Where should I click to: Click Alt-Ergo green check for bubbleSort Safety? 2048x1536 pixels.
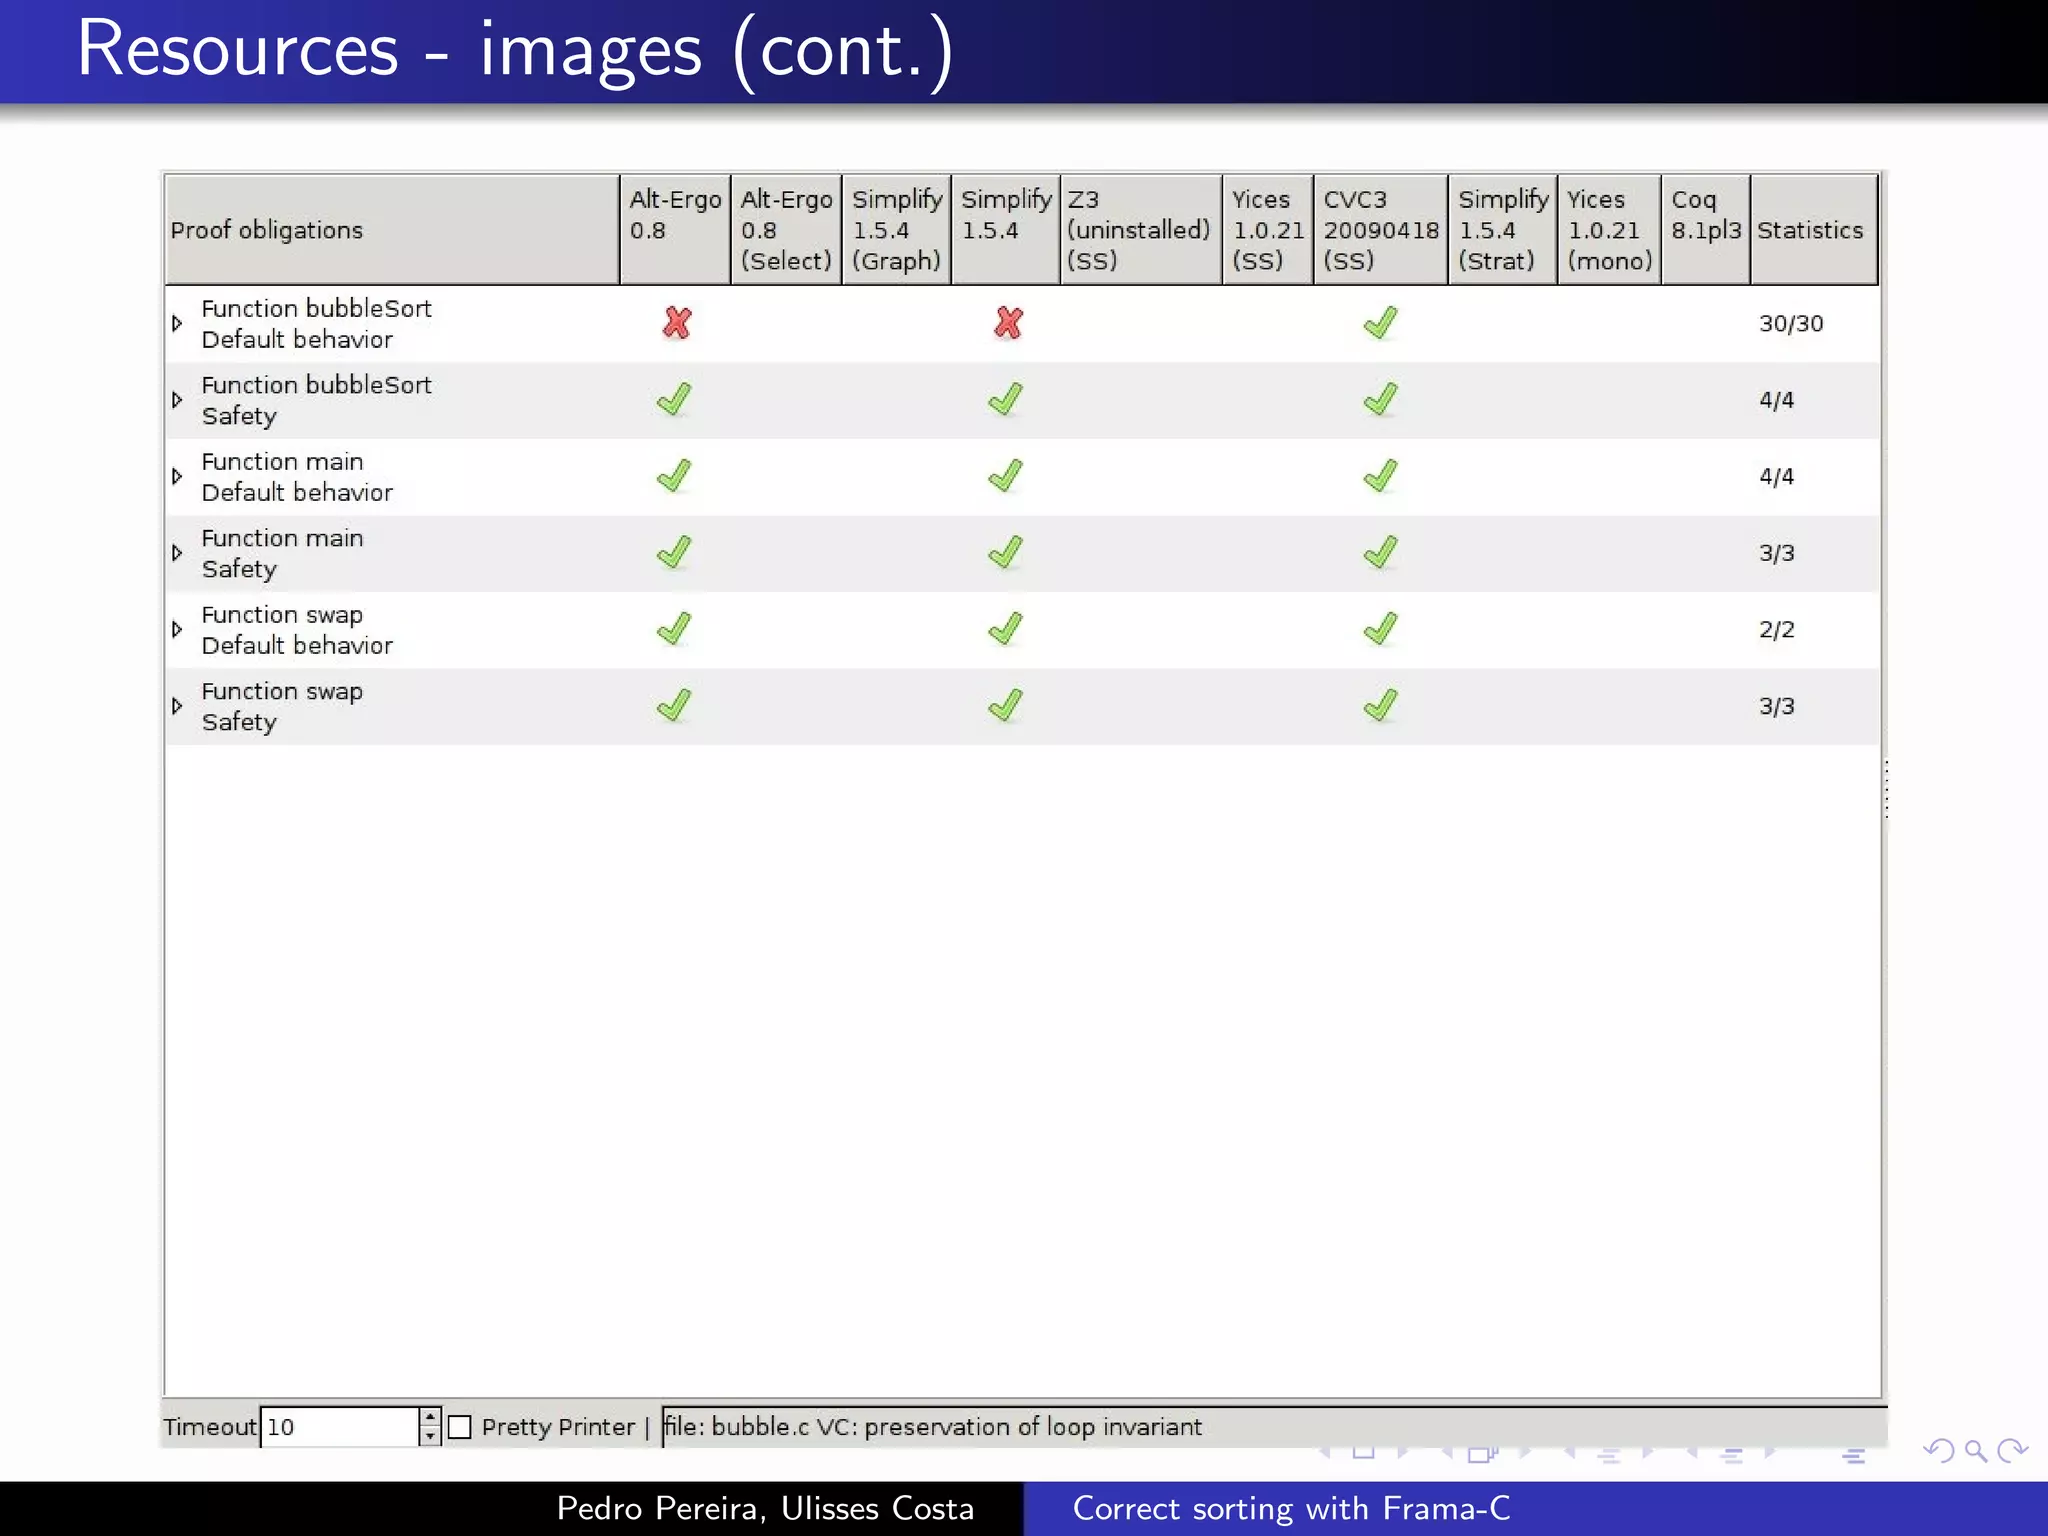(674, 400)
